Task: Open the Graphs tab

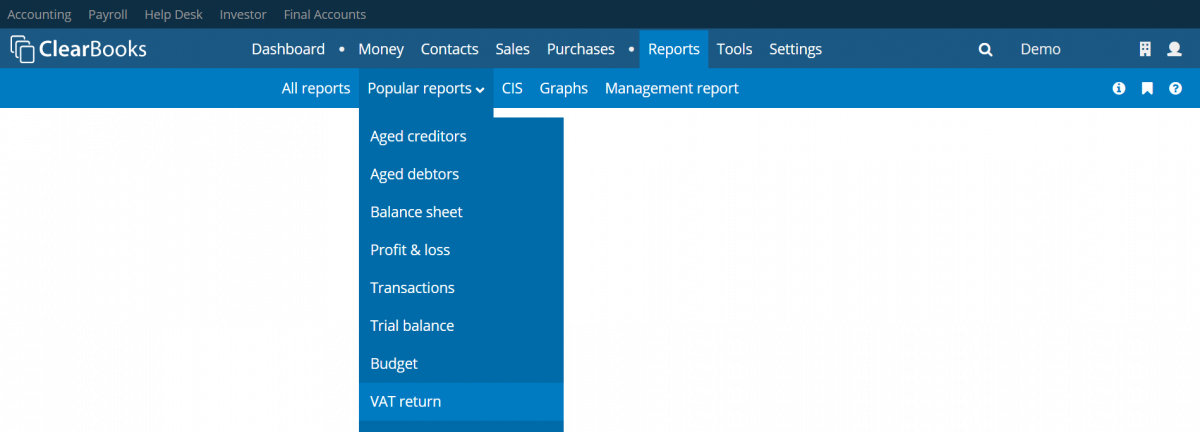Action: coord(564,88)
